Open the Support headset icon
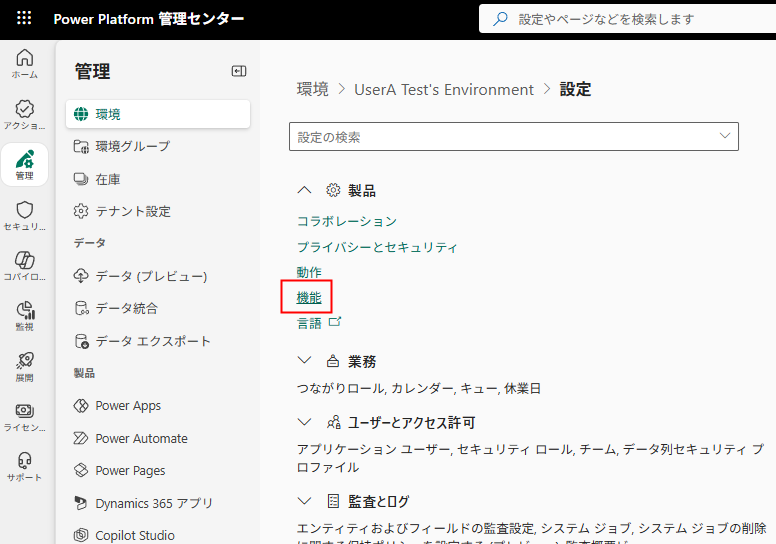 [x=25, y=466]
